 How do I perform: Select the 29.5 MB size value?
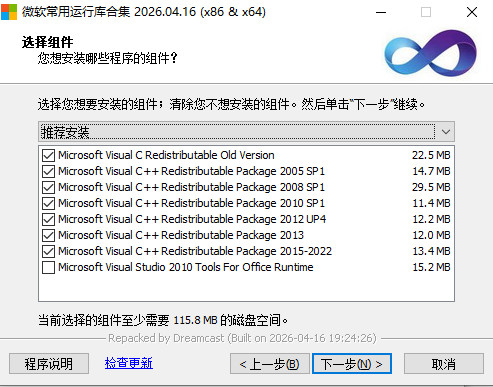tap(431, 187)
